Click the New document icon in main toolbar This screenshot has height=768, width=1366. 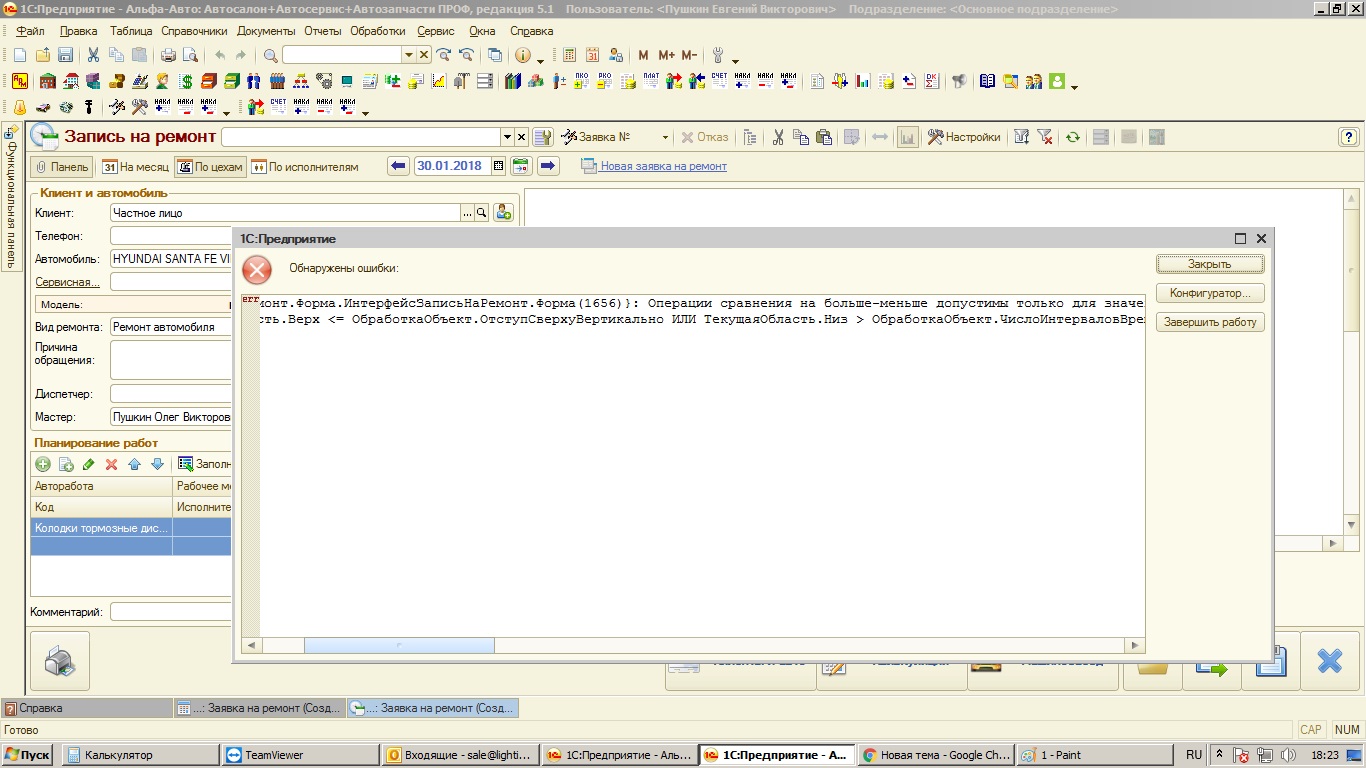[19, 55]
